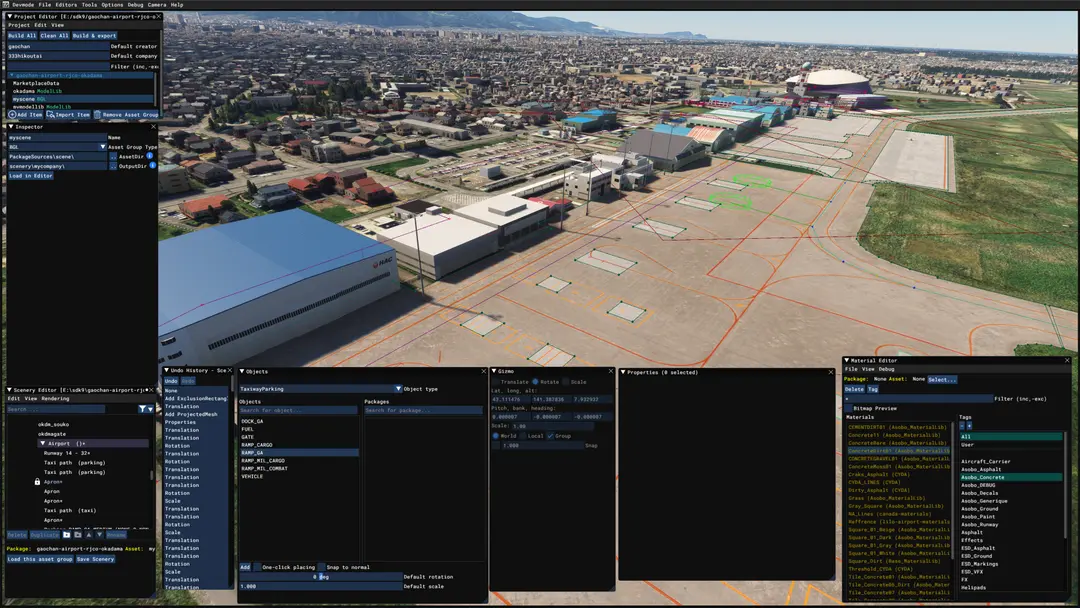Image resolution: width=1080 pixels, height=608 pixels.
Task: Click Add Item in Project Editor
Action: 25,115
